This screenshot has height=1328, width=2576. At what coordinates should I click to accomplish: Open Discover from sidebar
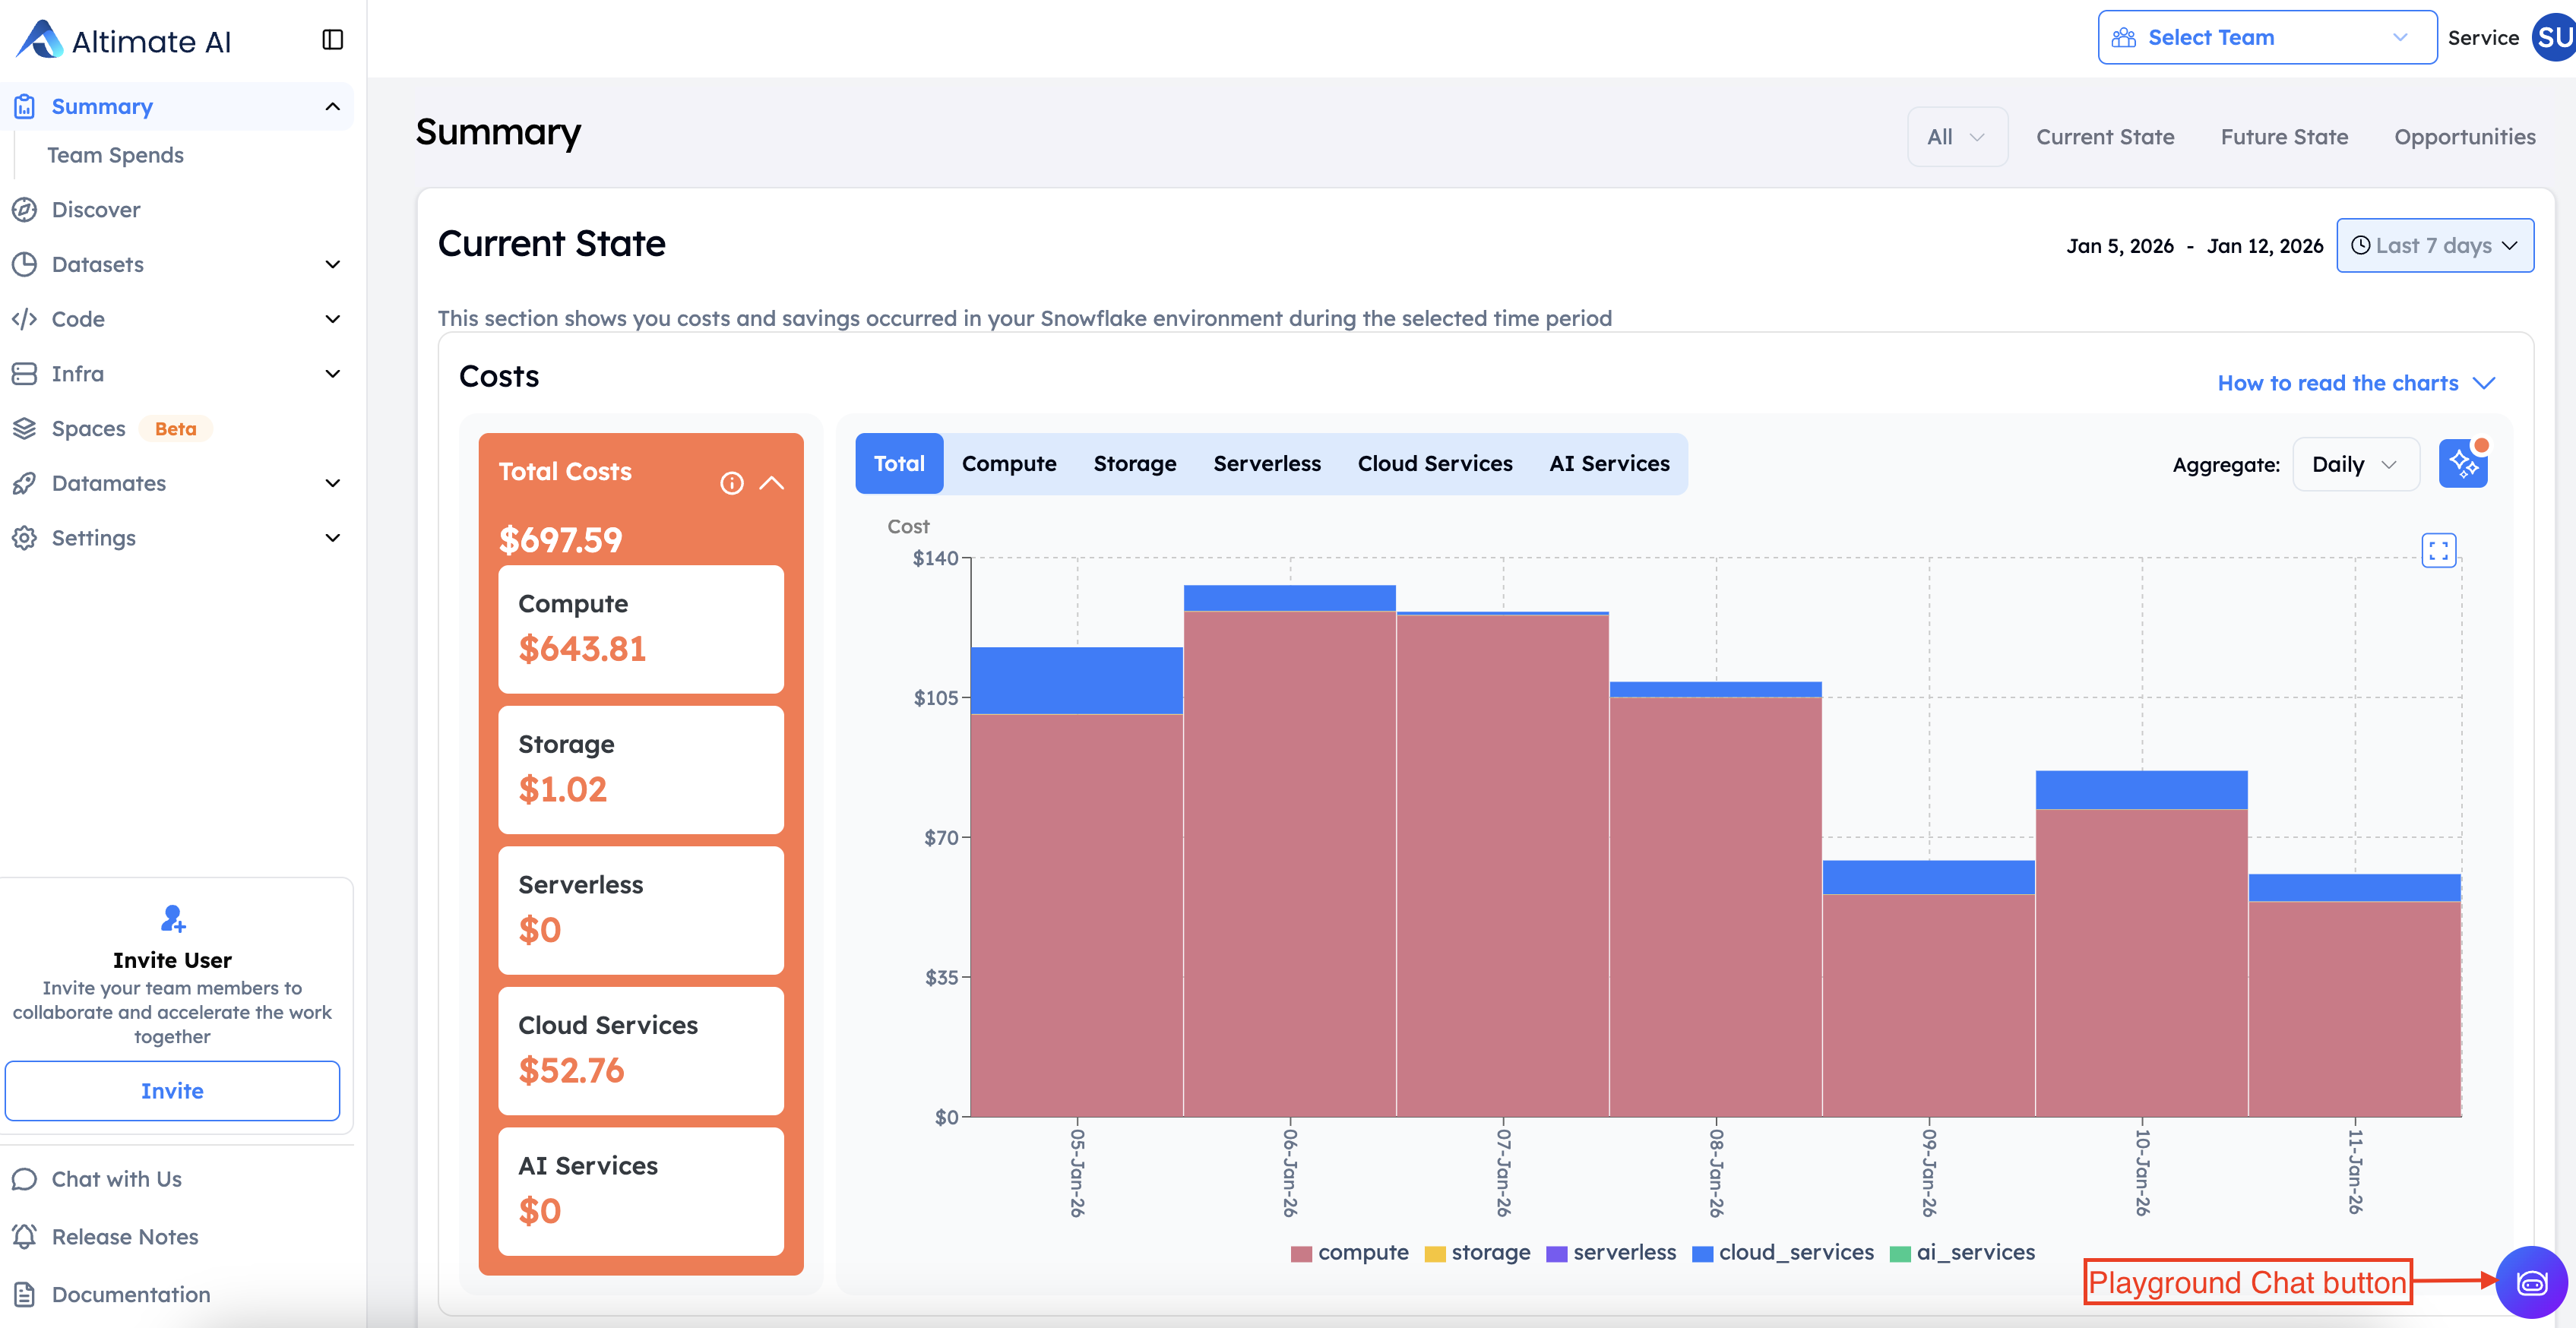point(96,210)
